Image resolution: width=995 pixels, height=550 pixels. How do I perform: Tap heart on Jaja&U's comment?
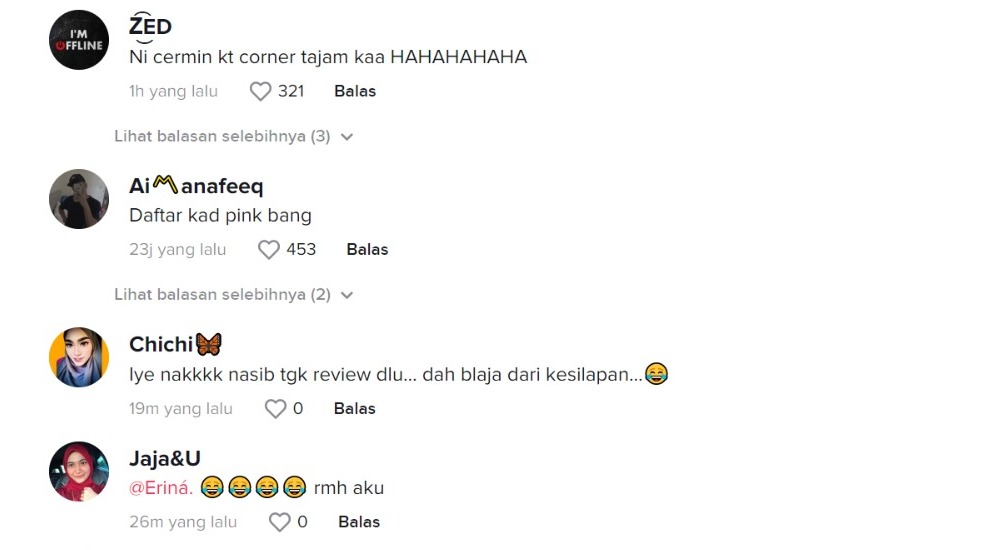pyautogui.click(x=280, y=522)
